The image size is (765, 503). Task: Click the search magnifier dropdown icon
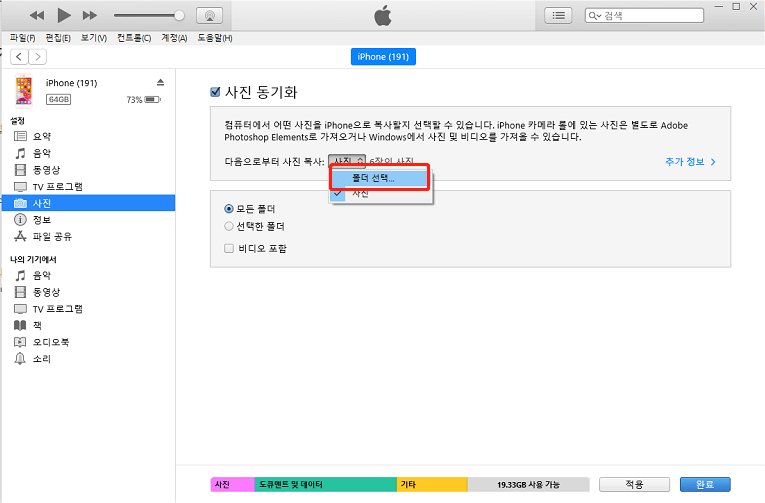tap(594, 16)
